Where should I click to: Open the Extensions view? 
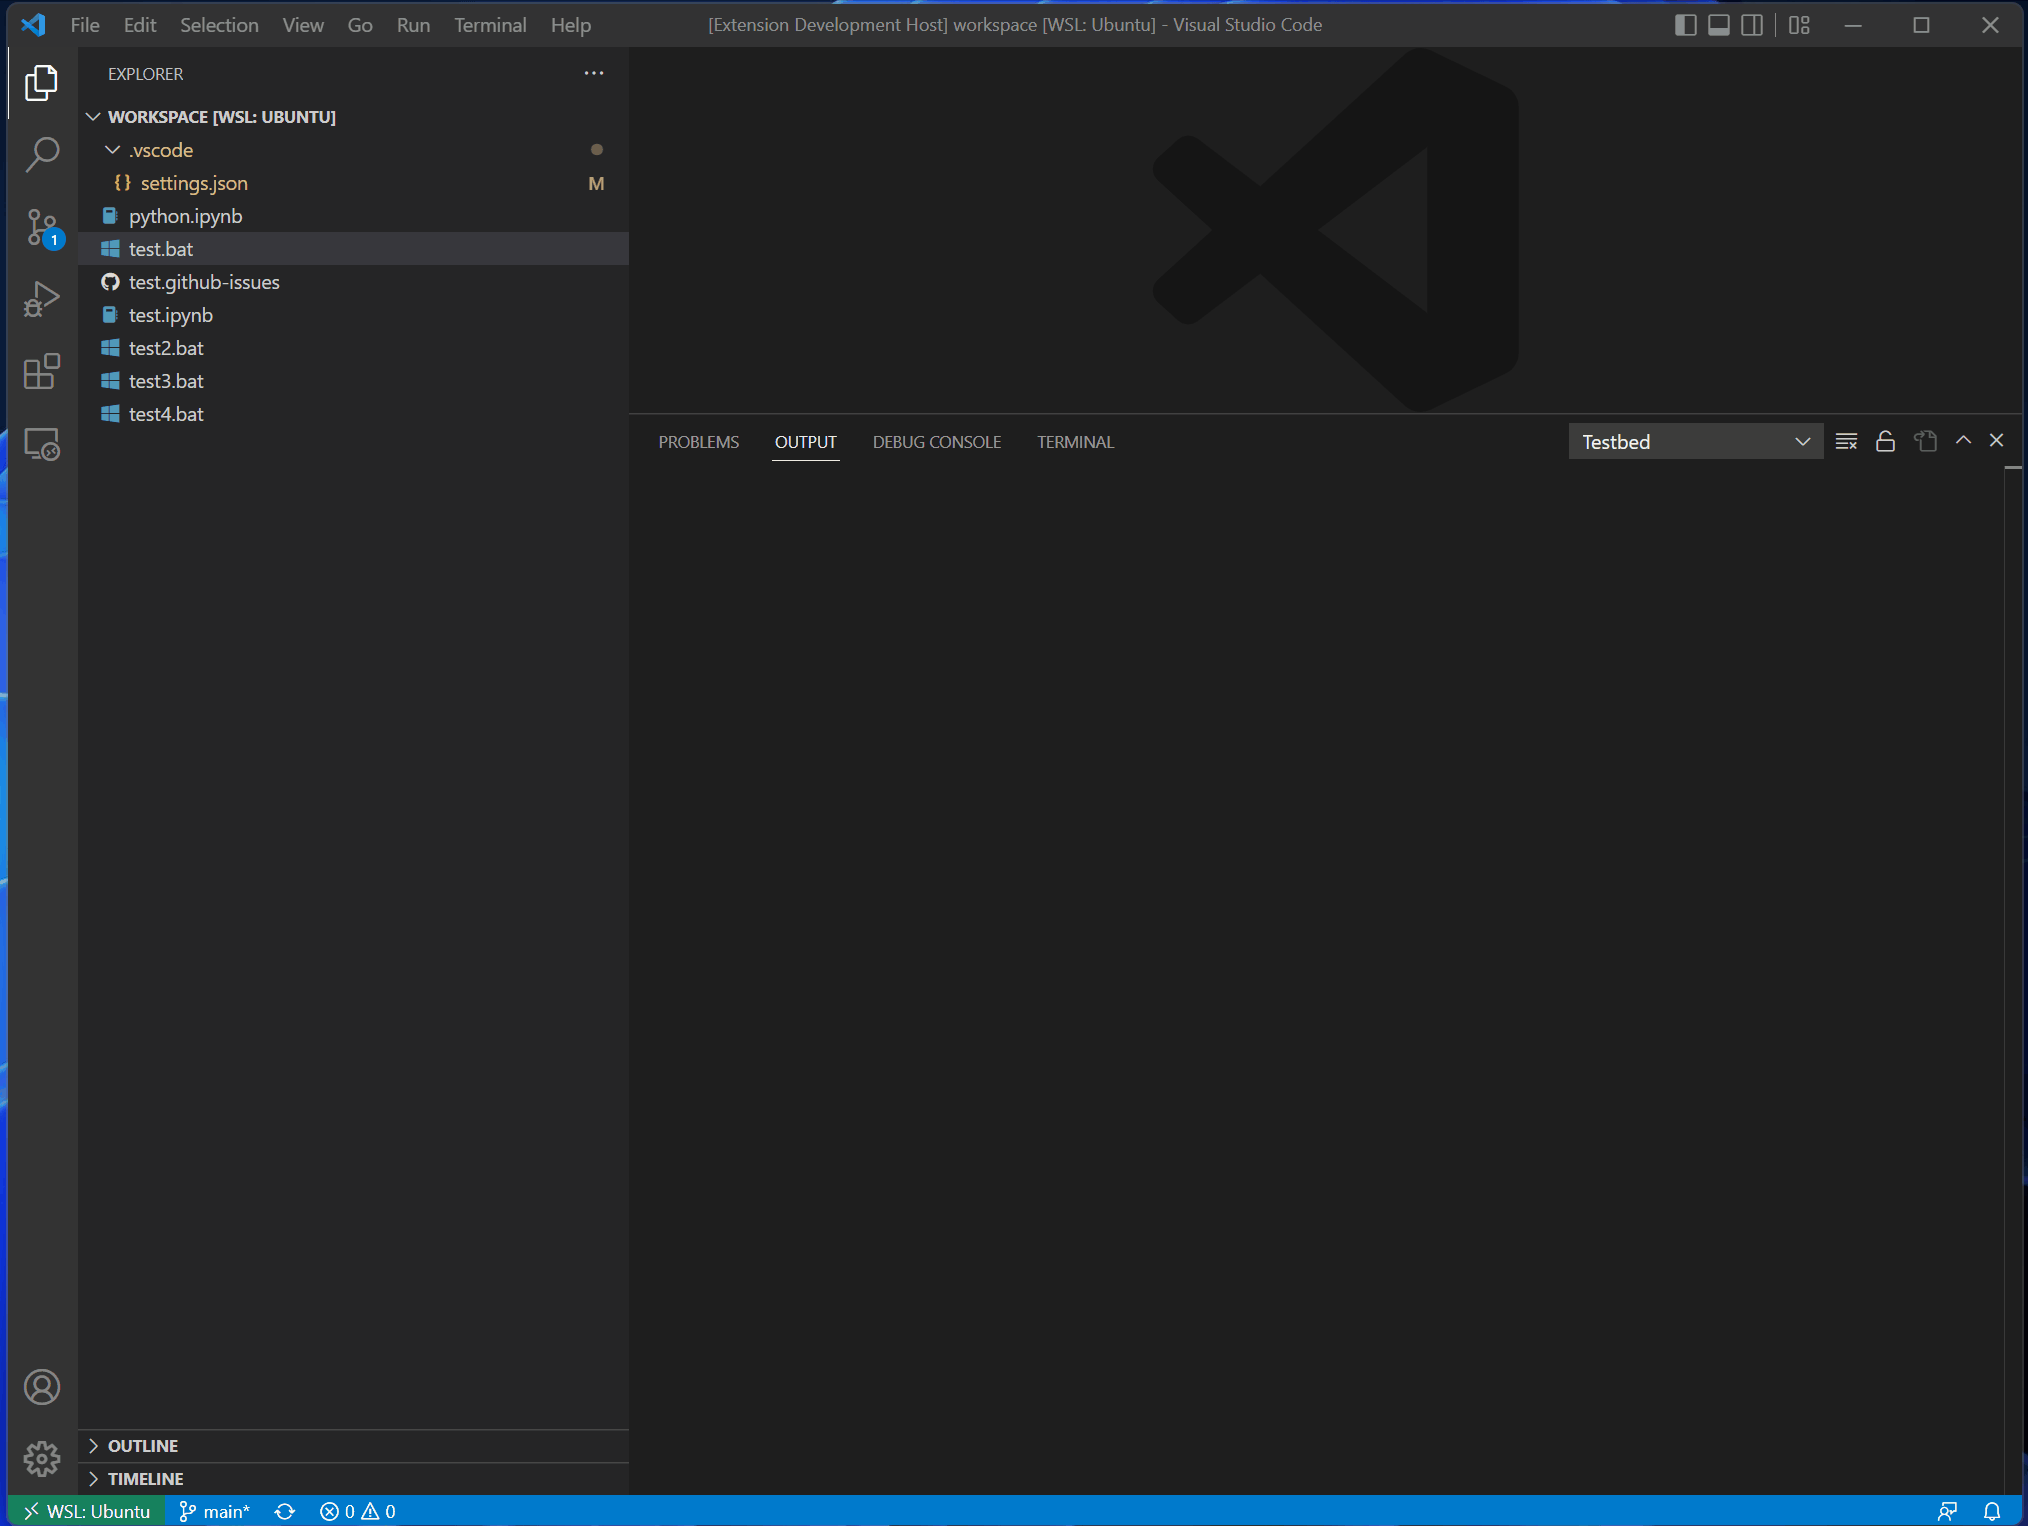(41, 370)
